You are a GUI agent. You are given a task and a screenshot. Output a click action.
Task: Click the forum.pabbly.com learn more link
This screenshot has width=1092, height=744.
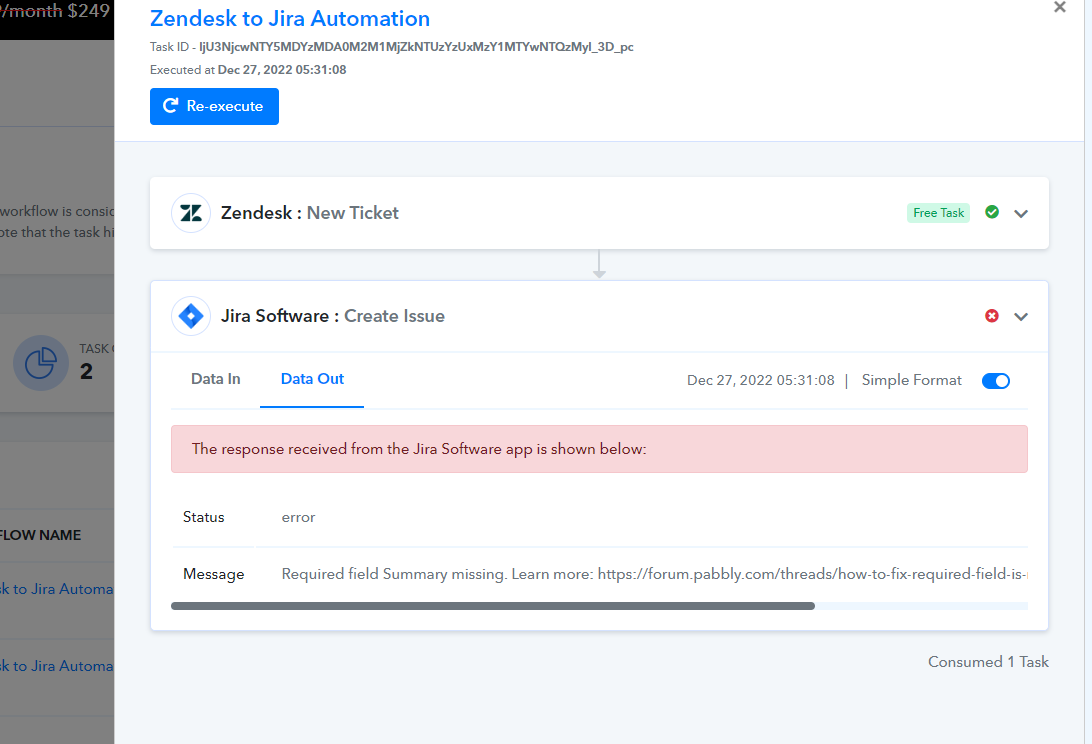[812, 574]
